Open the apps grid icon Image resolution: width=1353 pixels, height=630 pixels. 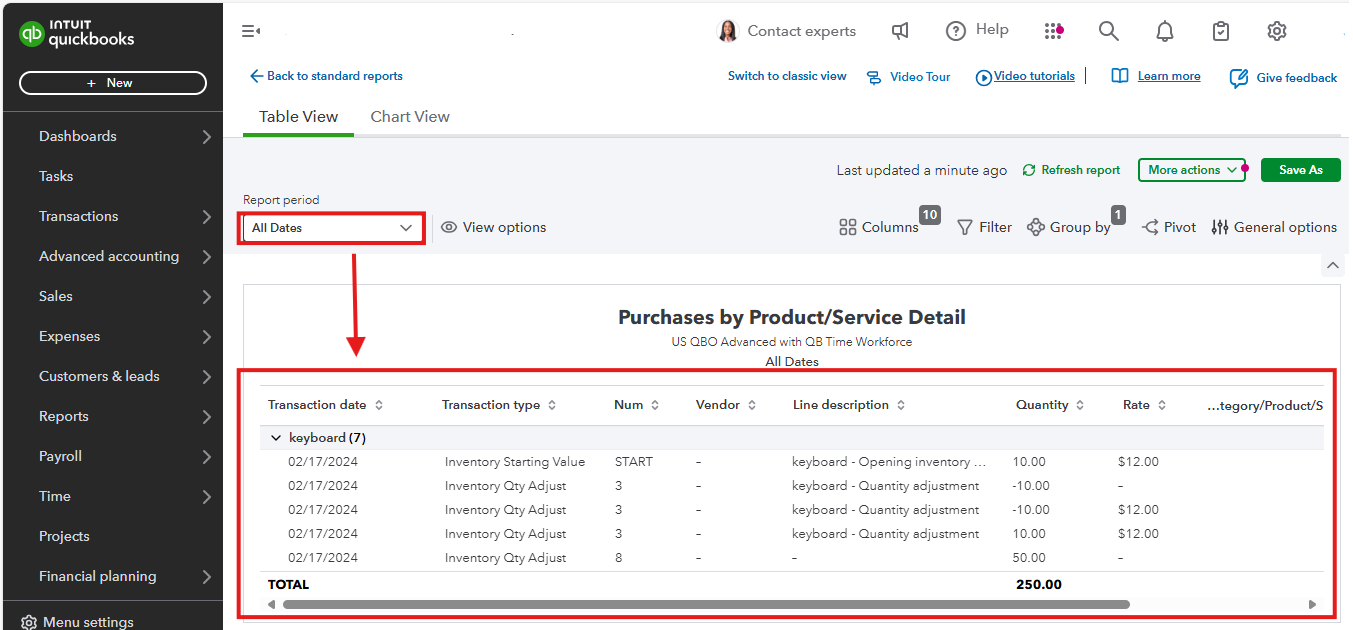pos(1053,31)
